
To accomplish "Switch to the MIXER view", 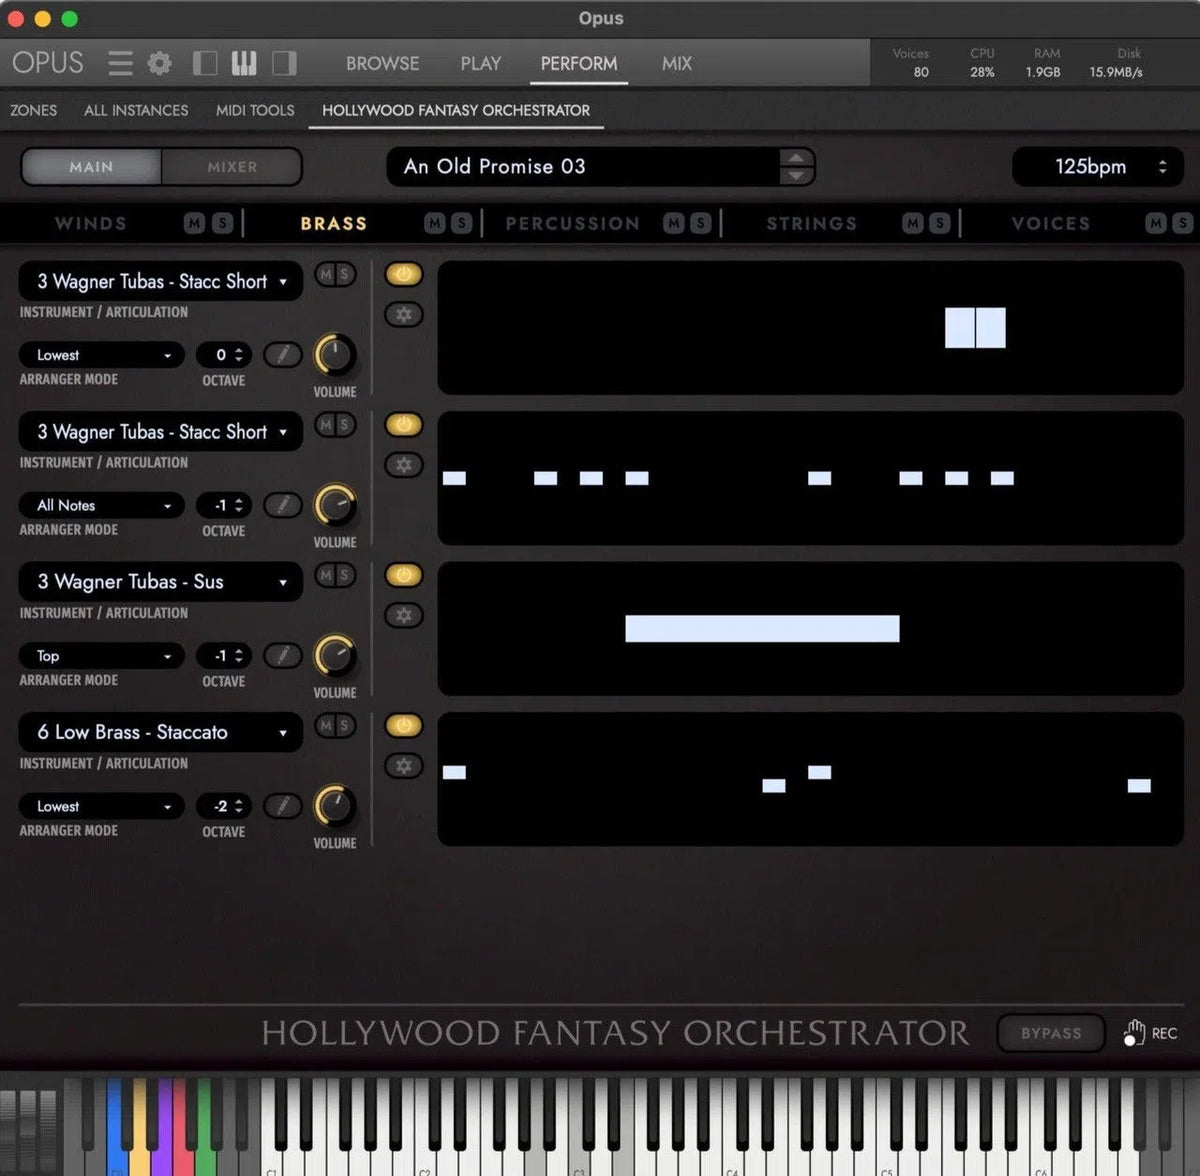I will coord(231,166).
